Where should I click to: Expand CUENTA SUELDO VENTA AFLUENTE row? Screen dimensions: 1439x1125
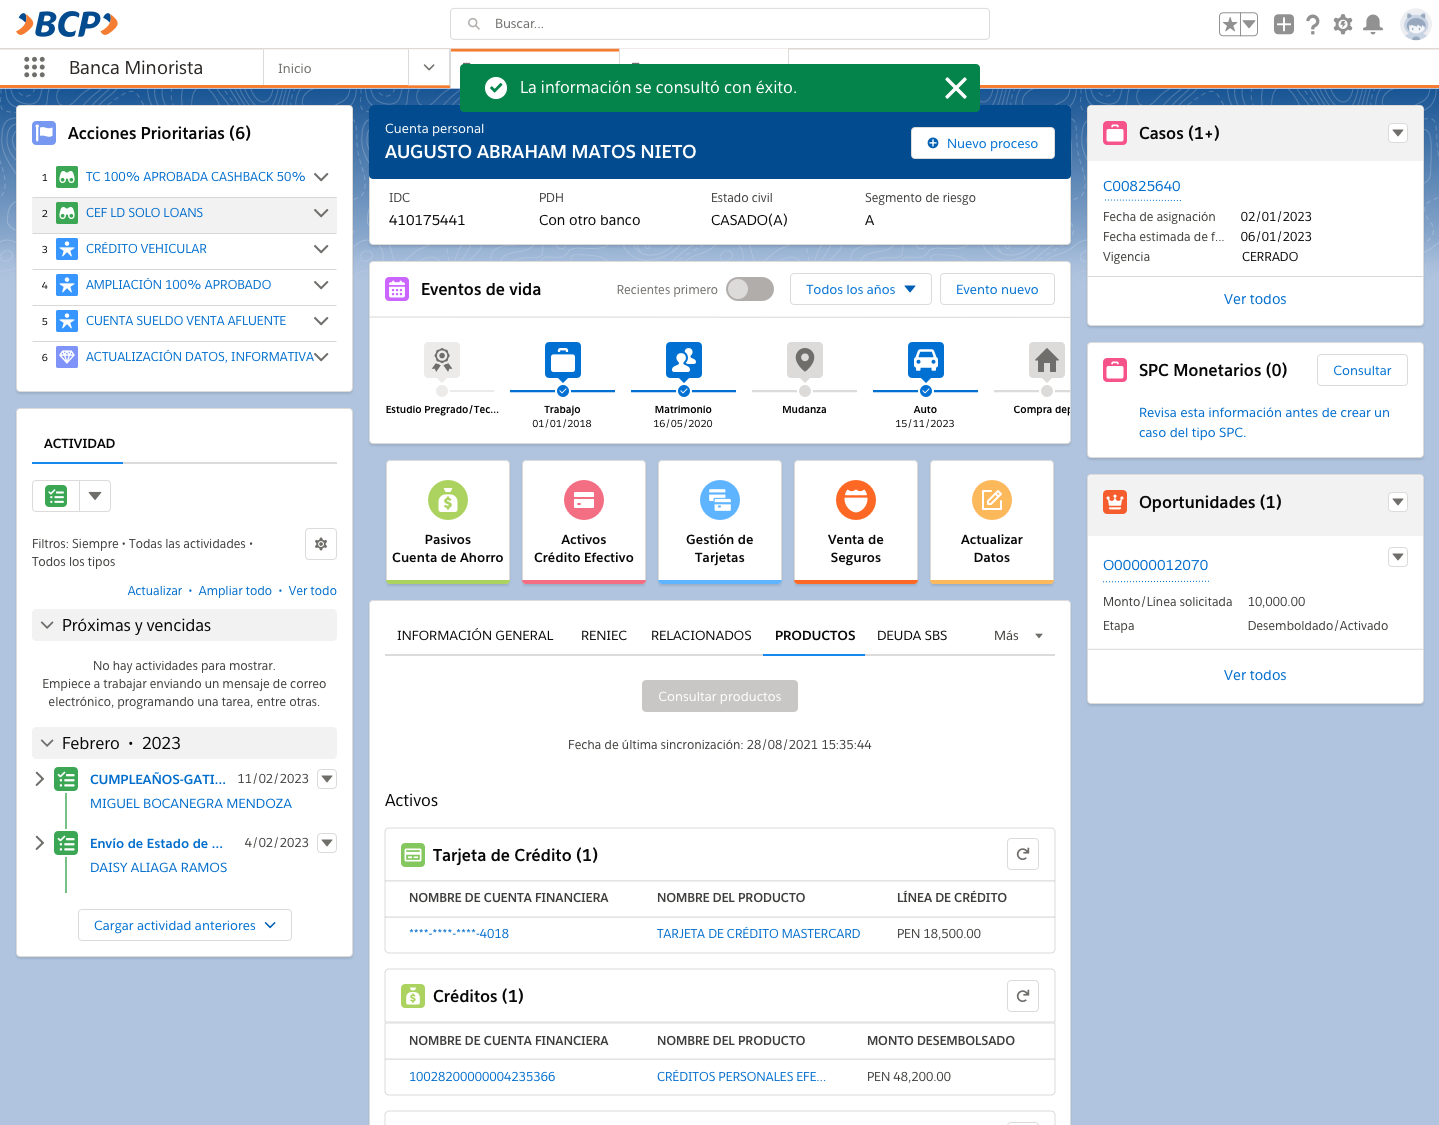click(x=321, y=321)
